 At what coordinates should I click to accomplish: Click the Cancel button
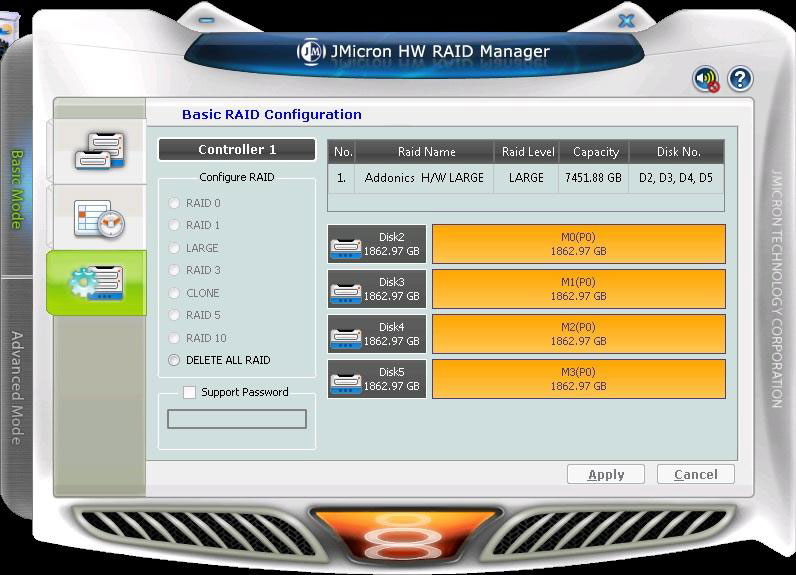click(x=695, y=475)
